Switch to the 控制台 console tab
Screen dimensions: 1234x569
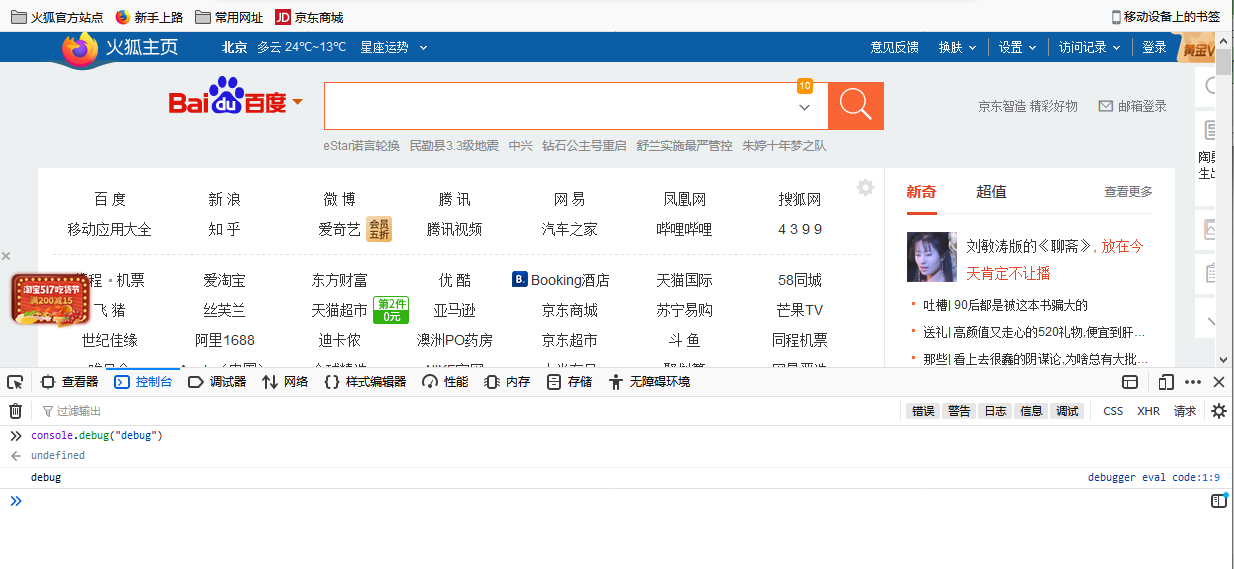pos(144,382)
